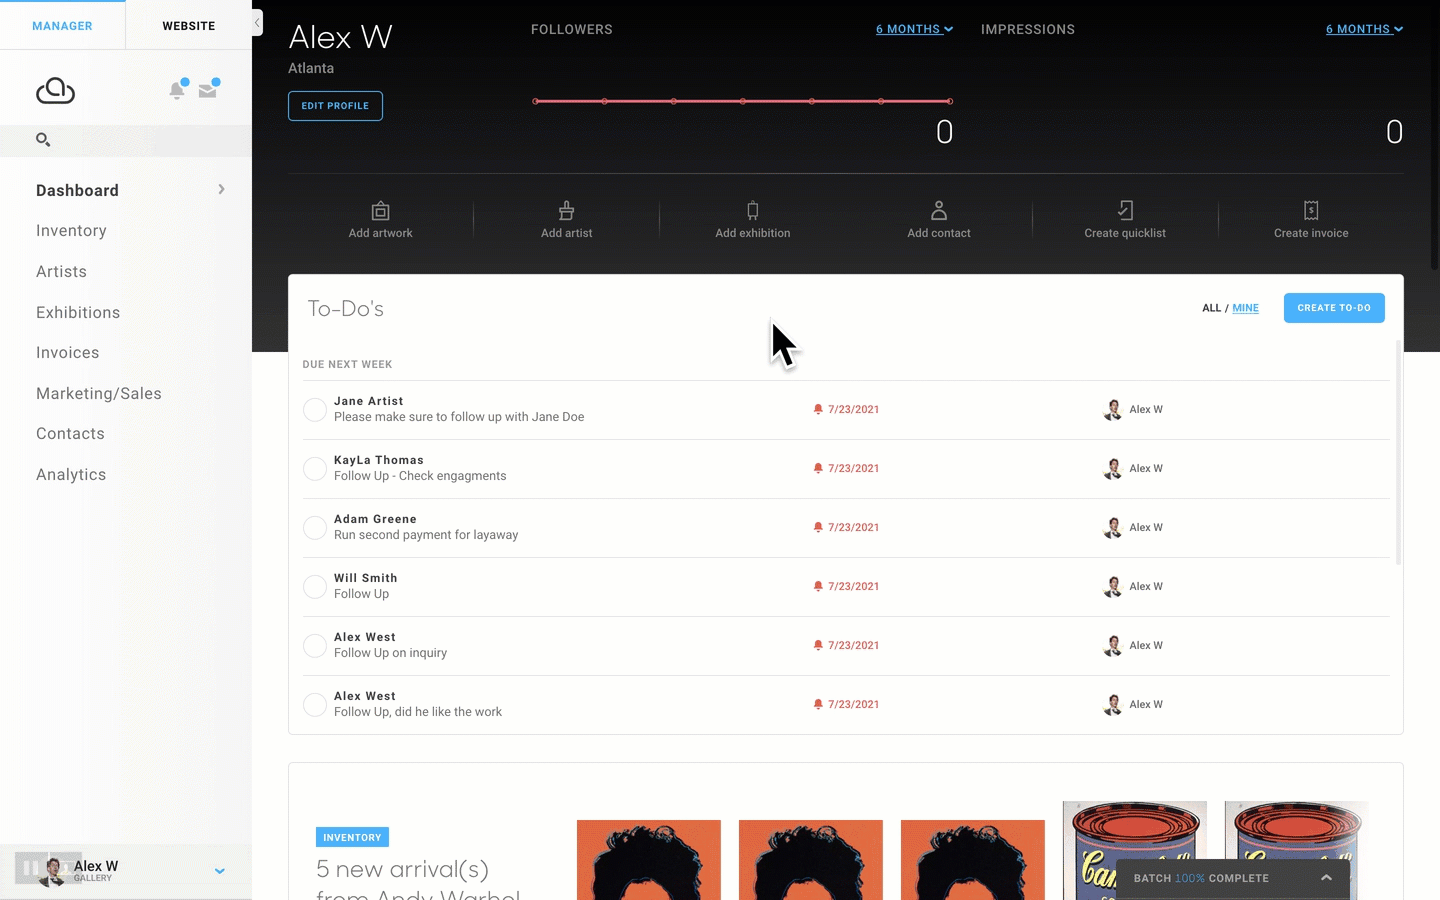1440x900 pixels.
Task: Open the messages envelope icon
Action: (208, 90)
